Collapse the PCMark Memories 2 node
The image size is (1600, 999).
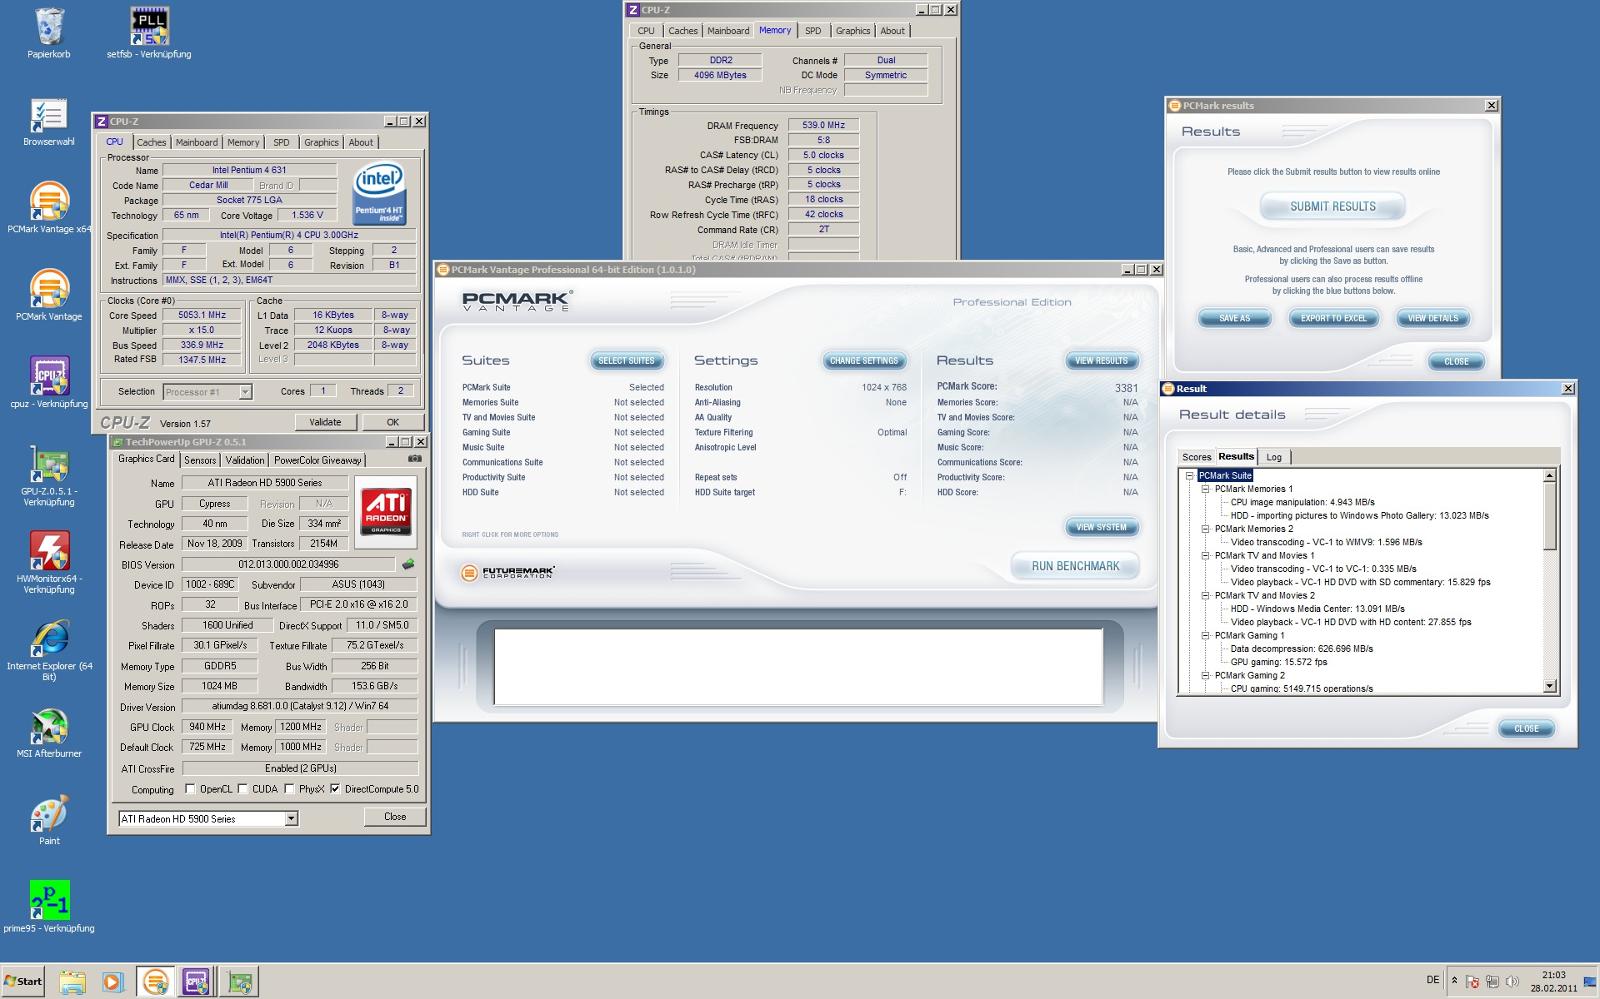click(x=1206, y=529)
